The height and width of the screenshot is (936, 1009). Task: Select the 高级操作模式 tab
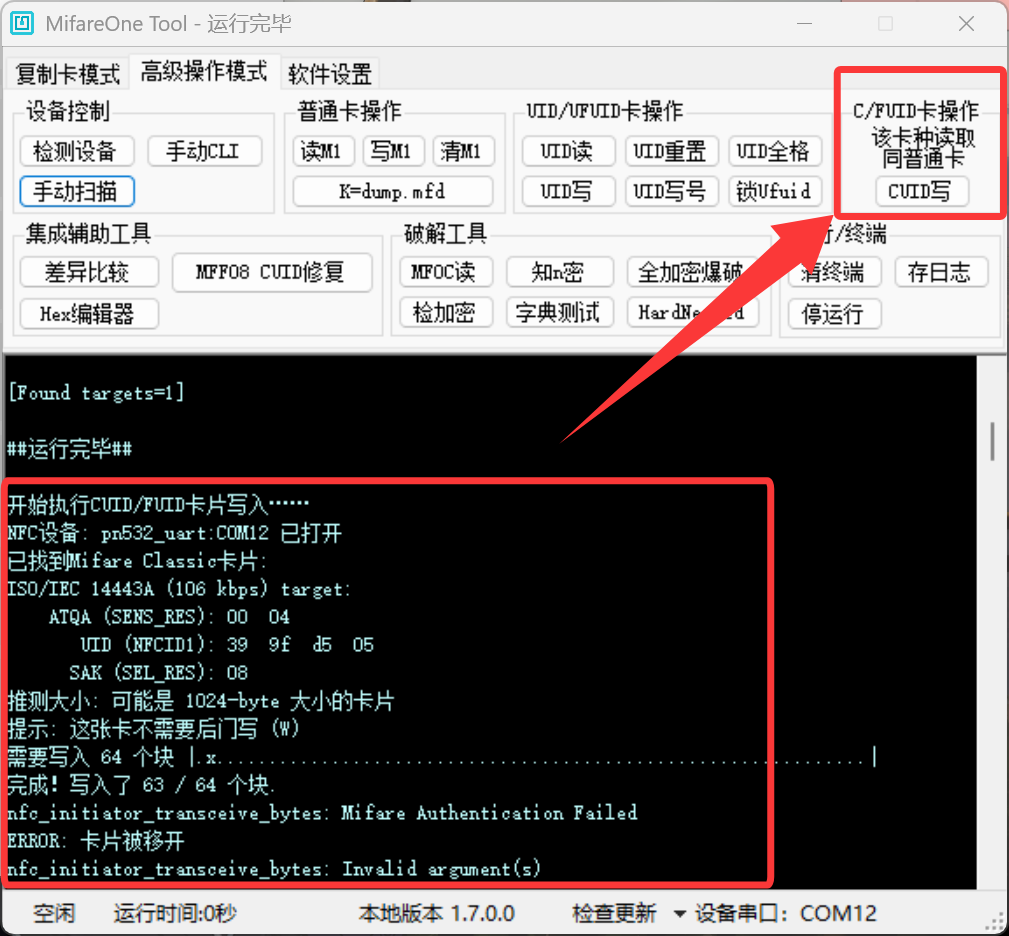coord(204,72)
